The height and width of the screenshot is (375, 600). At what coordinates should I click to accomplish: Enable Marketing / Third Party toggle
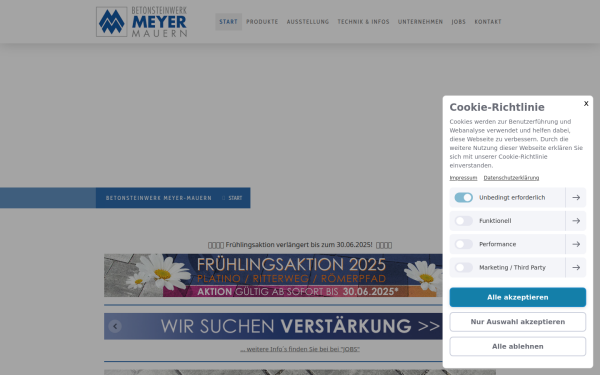pos(463,267)
